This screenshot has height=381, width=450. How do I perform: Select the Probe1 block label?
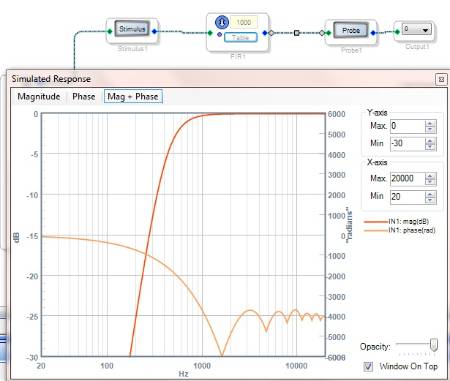[x=351, y=50]
